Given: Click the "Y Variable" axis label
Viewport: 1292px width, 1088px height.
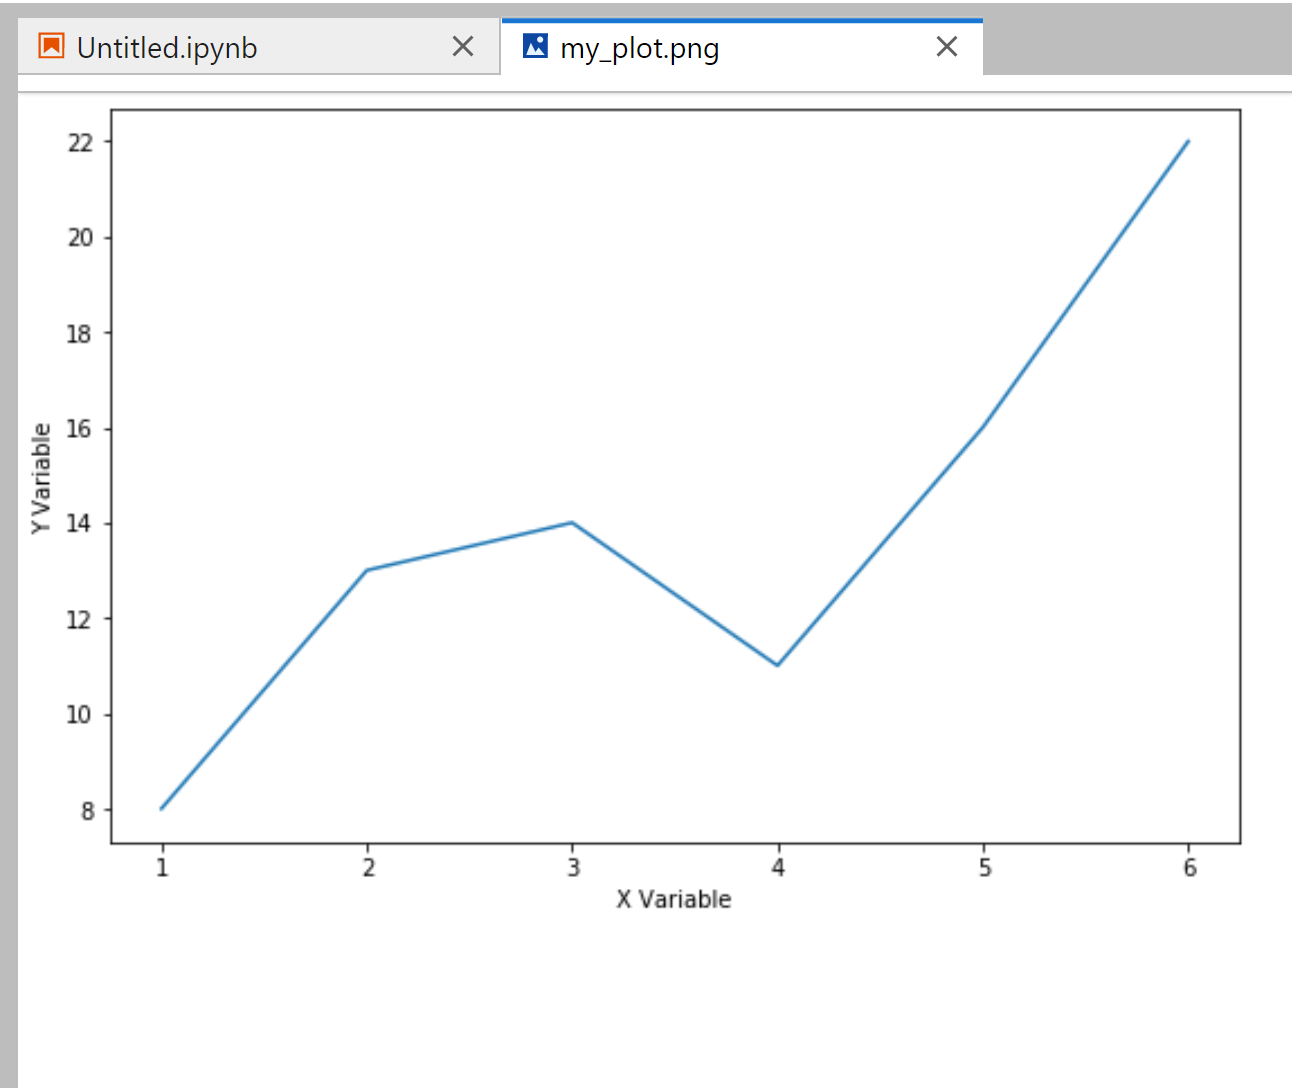Looking at the screenshot, I should (x=41, y=478).
